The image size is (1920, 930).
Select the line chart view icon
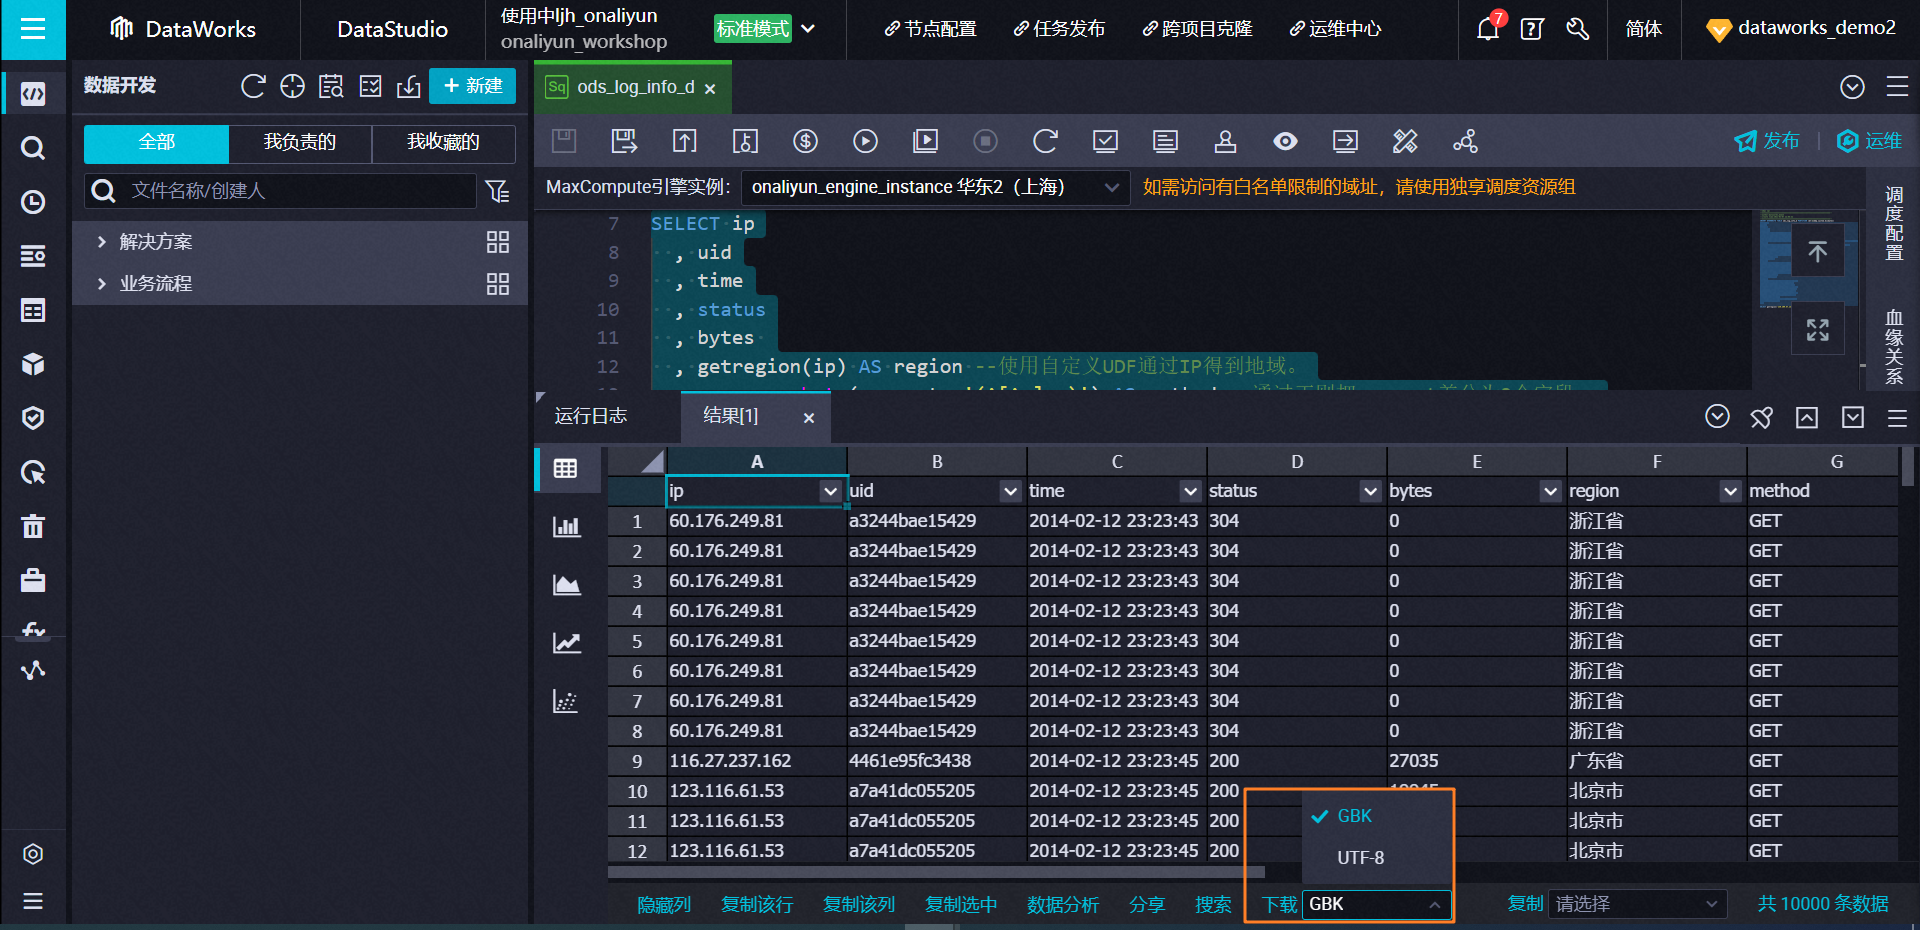pos(566,643)
